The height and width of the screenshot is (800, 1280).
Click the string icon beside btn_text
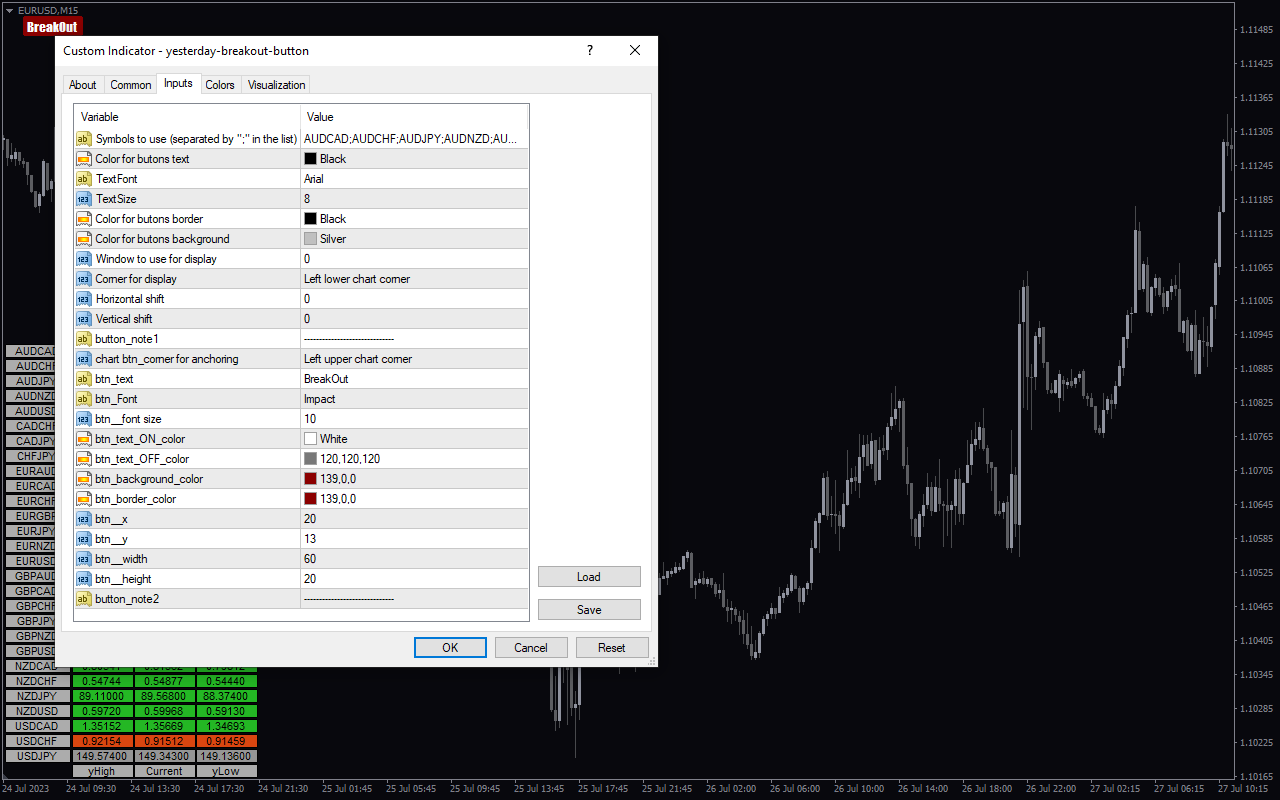84,379
